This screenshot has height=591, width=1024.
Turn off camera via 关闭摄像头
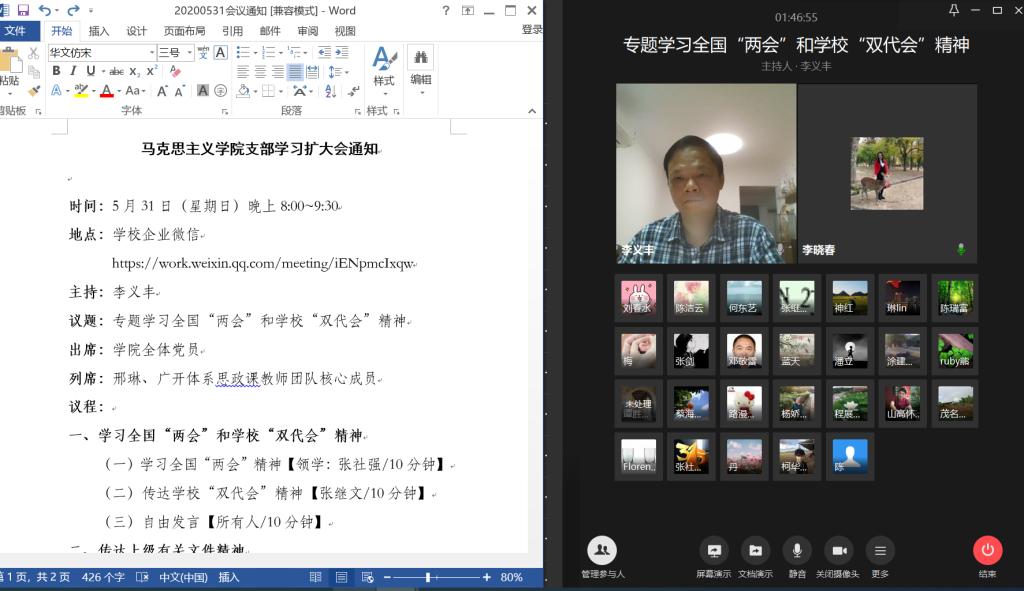838,551
